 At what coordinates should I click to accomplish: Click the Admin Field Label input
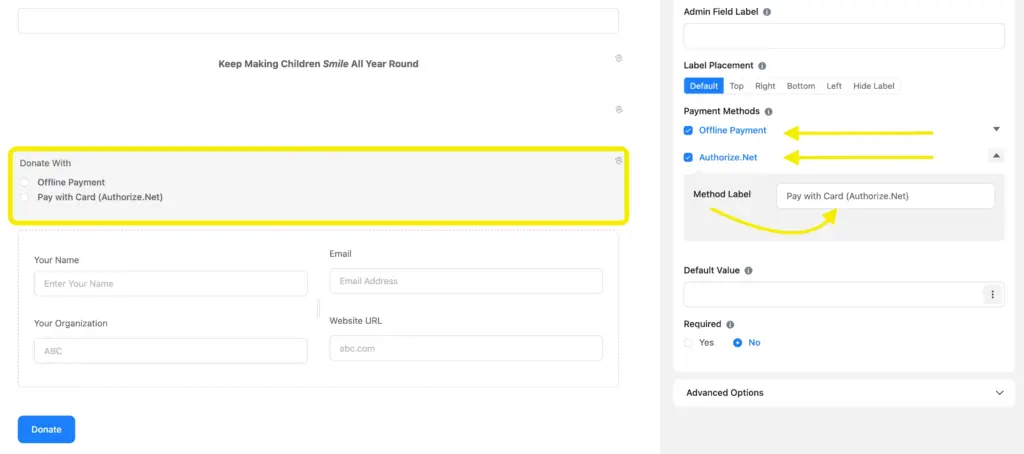pyautogui.click(x=844, y=36)
